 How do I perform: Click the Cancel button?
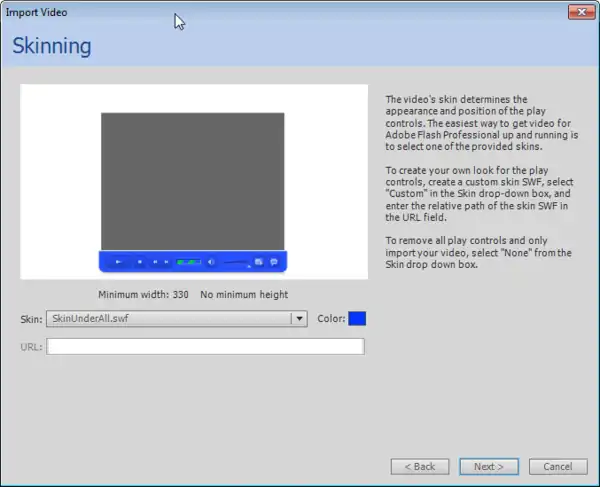point(557,466)
